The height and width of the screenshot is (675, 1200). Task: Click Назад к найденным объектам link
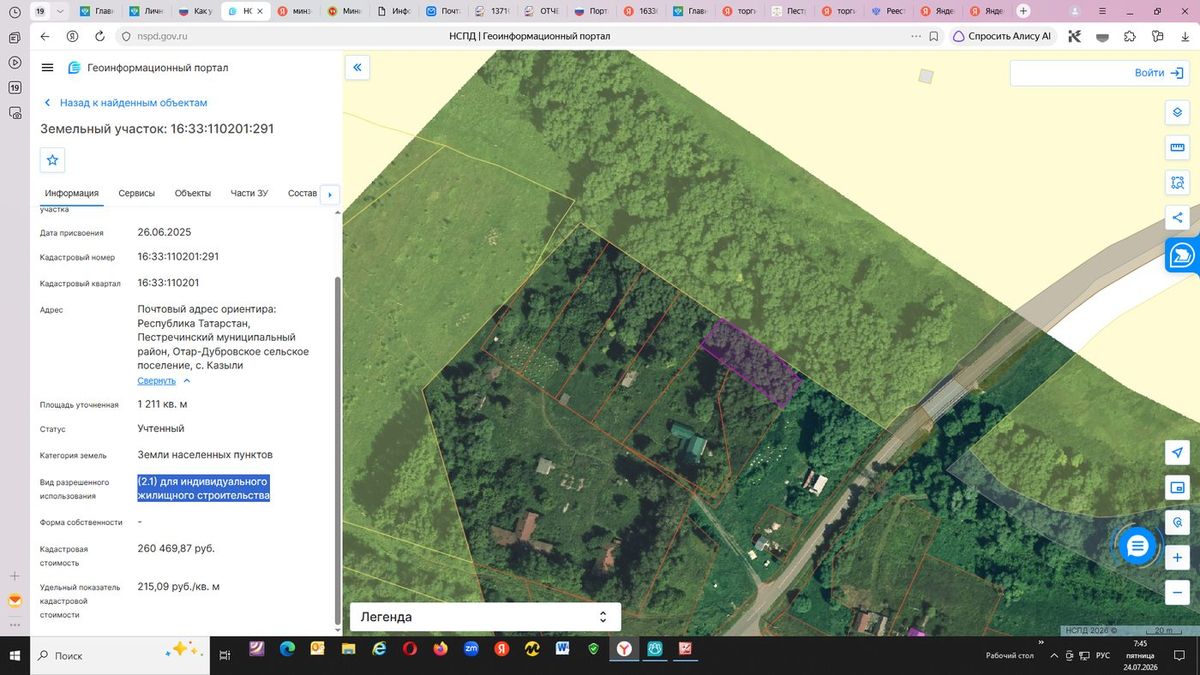pos(126,103)
